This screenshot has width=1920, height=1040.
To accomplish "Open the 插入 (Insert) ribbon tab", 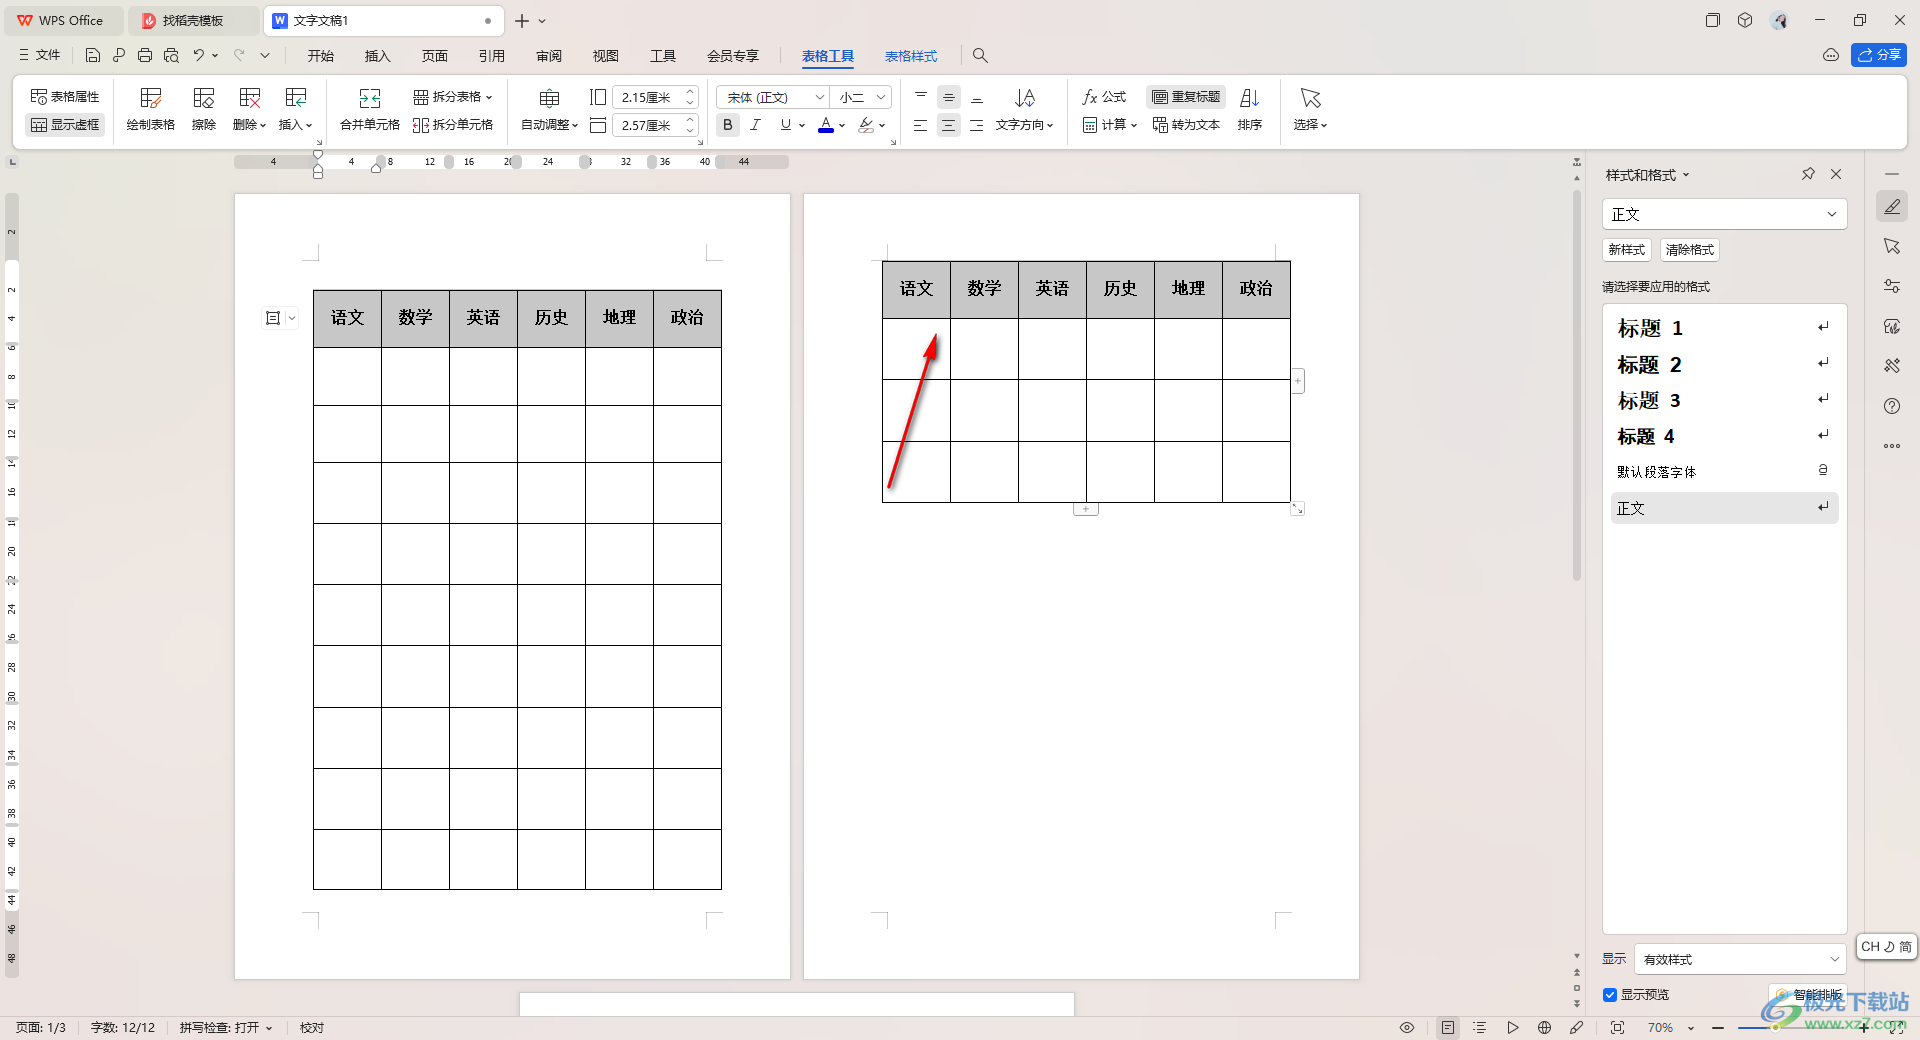I will pos(377,56).
